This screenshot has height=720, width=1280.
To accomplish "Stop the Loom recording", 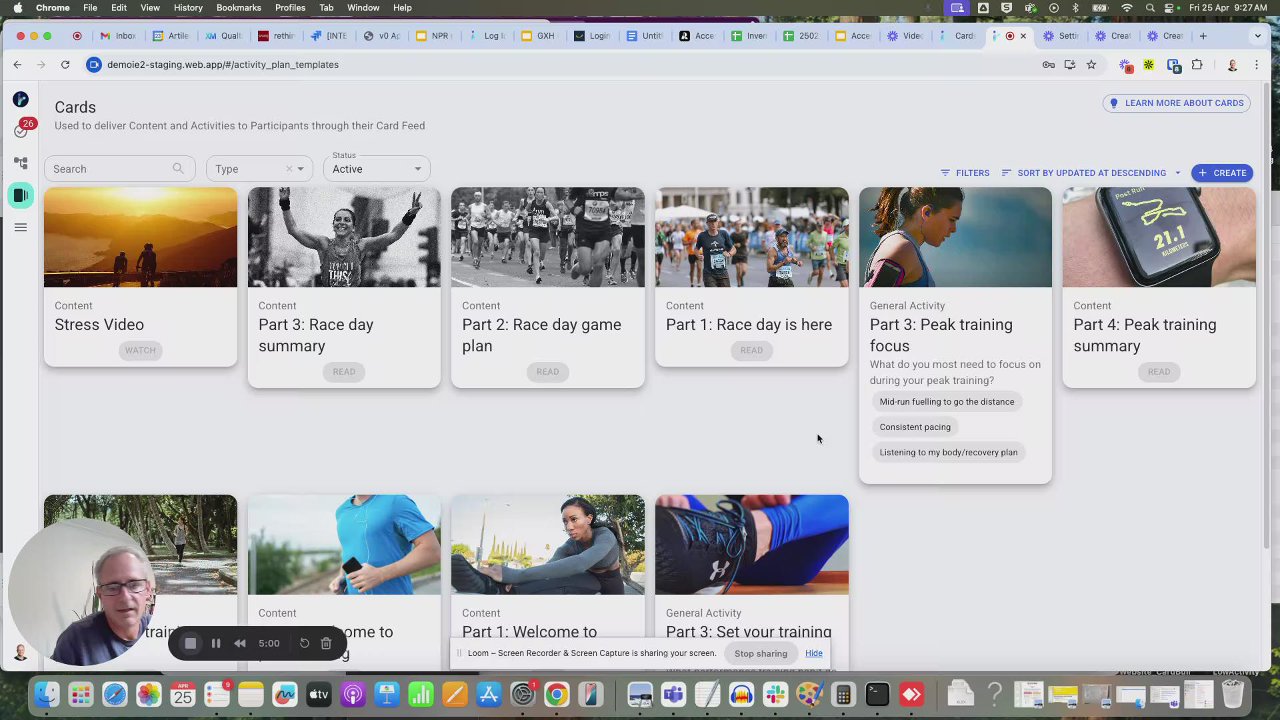I will [190, 644].
